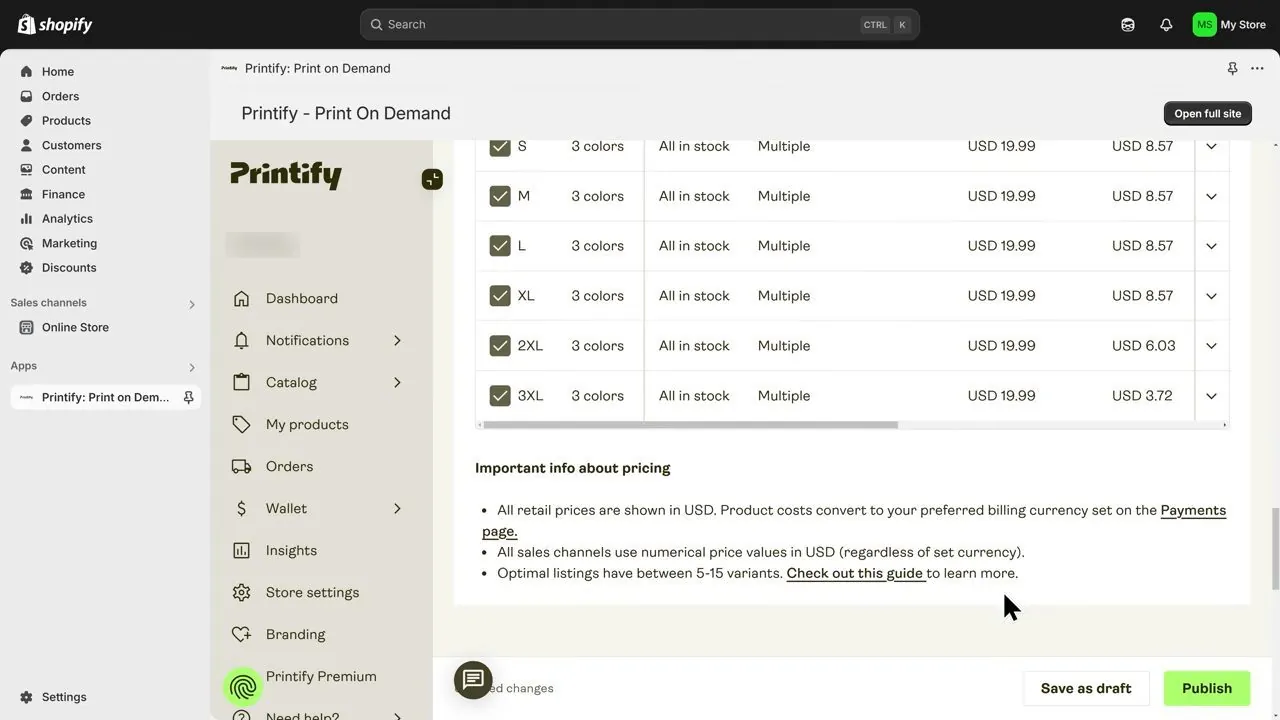1280x720 pixels.
Task: Open the chat support bubble icon
Action: coord(473,680)
